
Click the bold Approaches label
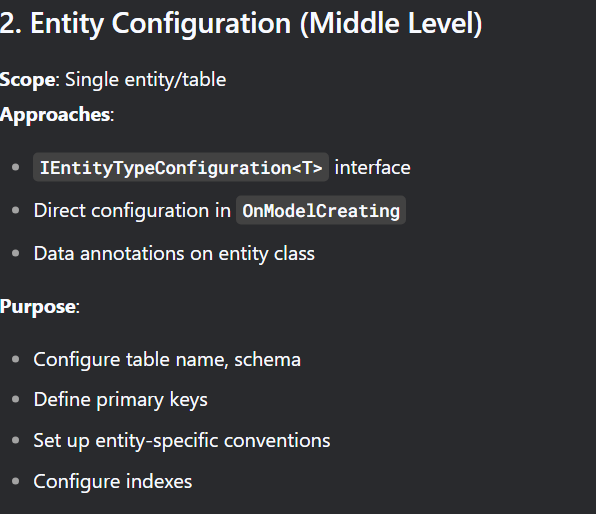(55, 114)
